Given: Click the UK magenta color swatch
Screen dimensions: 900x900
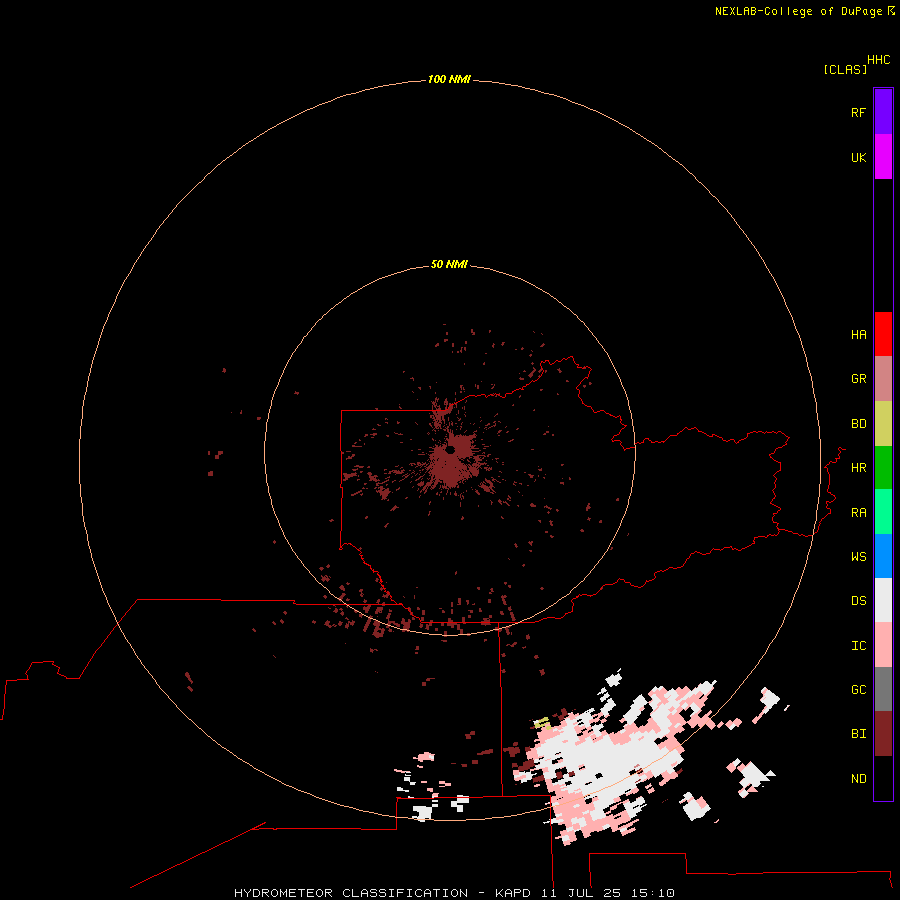Looking at the screenshot, I should (883, 157).
